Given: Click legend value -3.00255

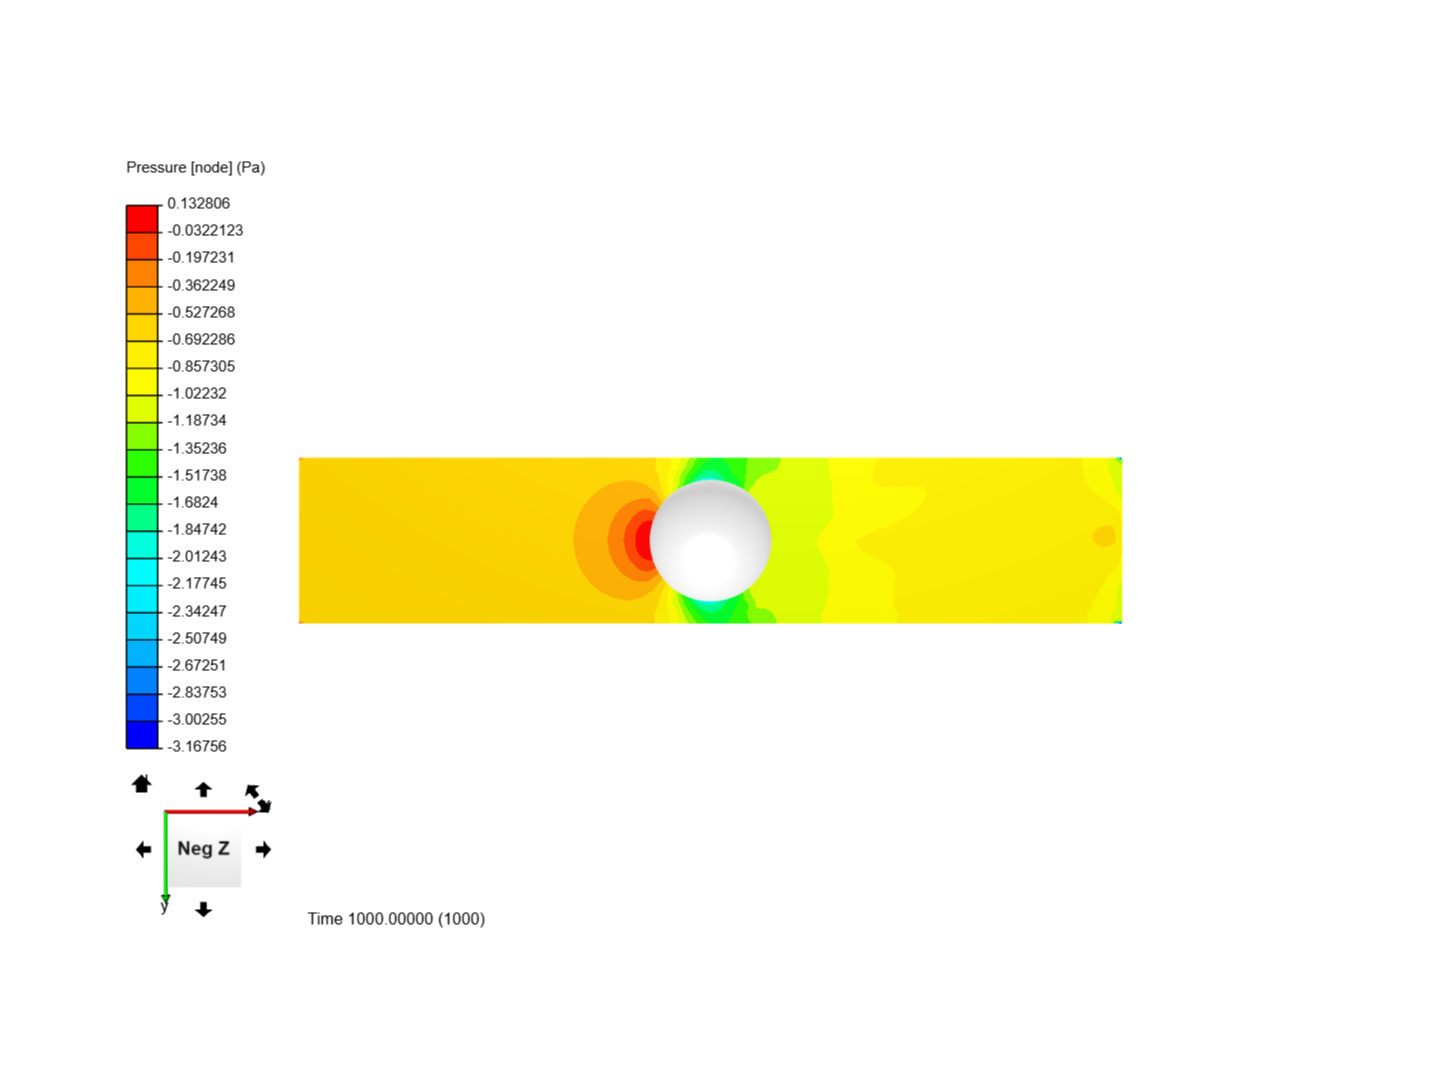Looking at the screenshot, I should pyautogui.click(x=197, y=719).
